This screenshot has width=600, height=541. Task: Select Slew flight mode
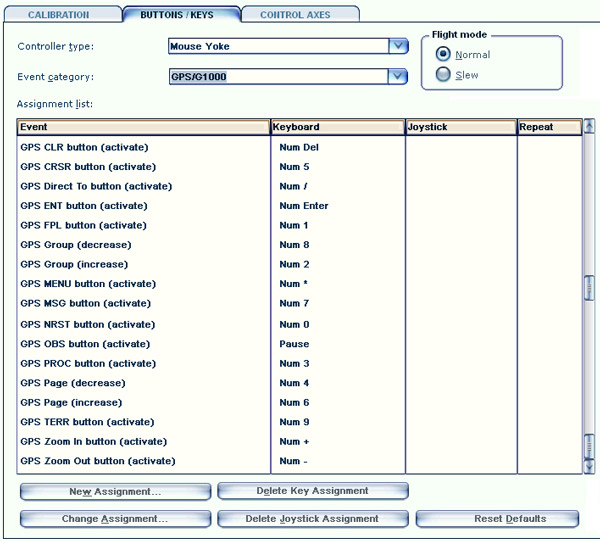coord(443,75)
